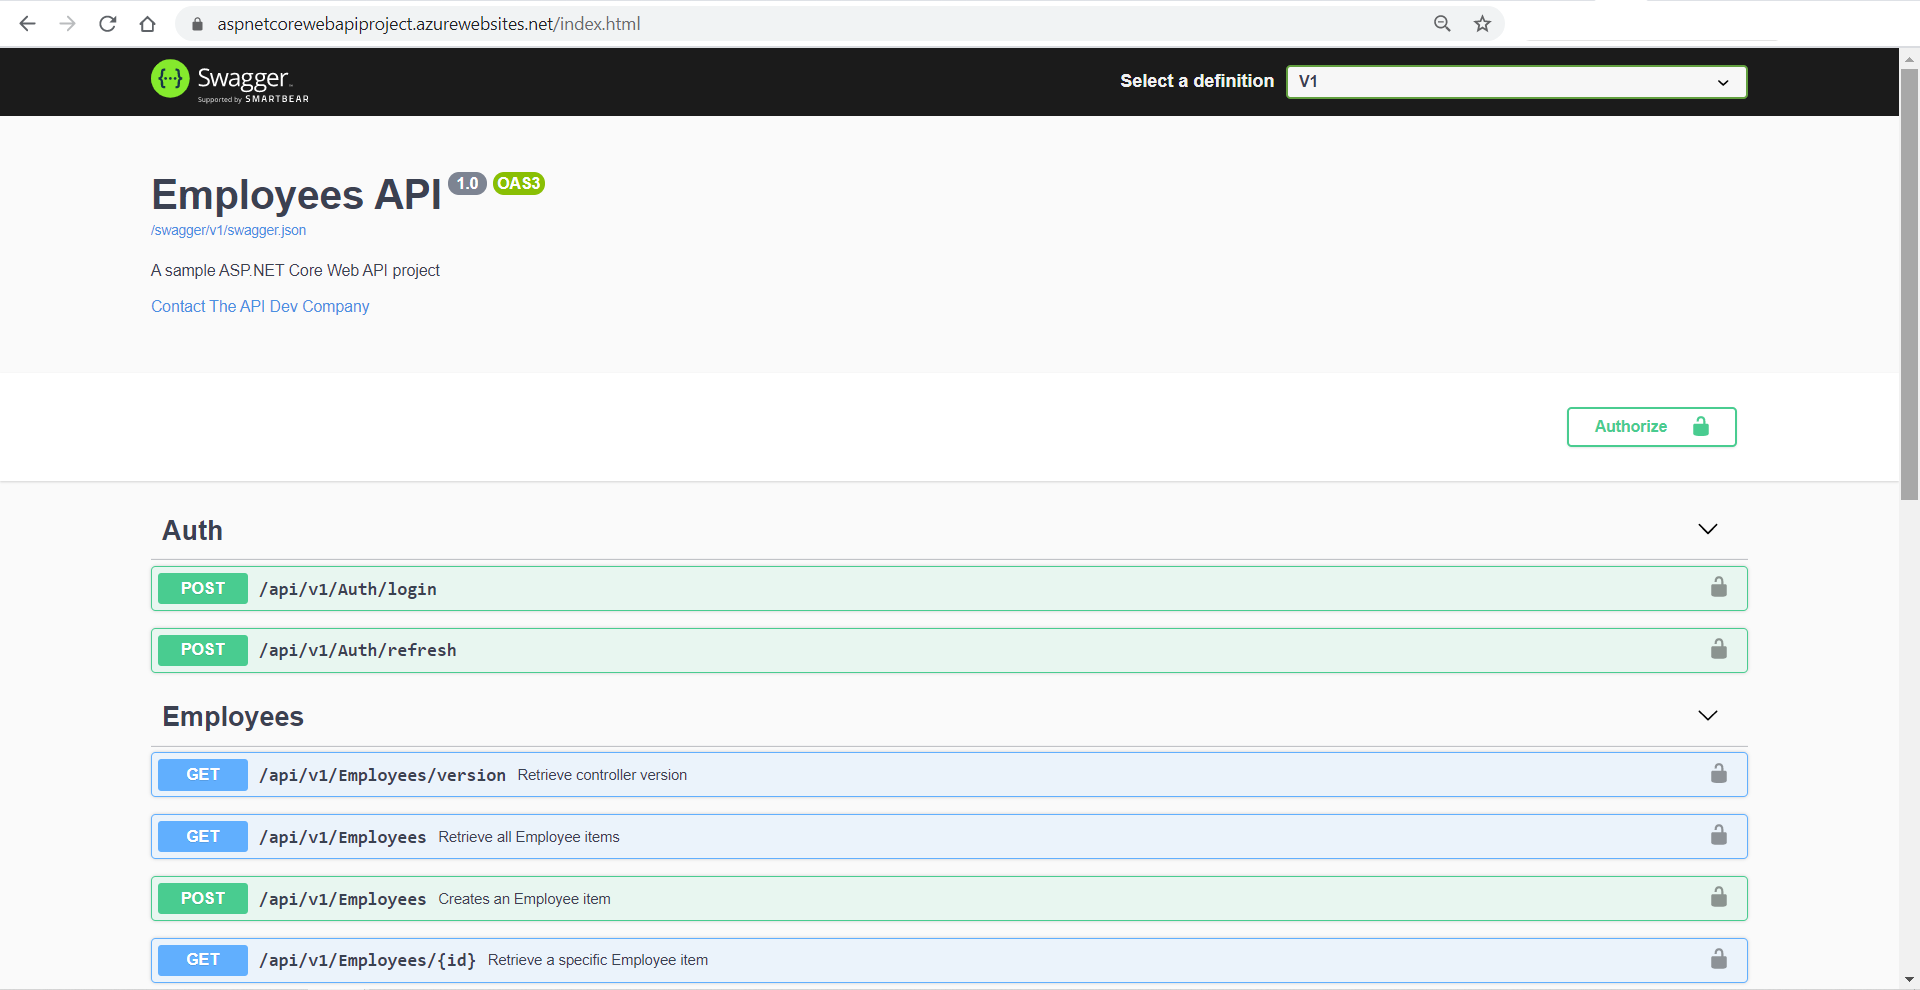Click the 'Retrieve all Employee items' description
The image size is (1920, 990).
(x=529, y=837)
